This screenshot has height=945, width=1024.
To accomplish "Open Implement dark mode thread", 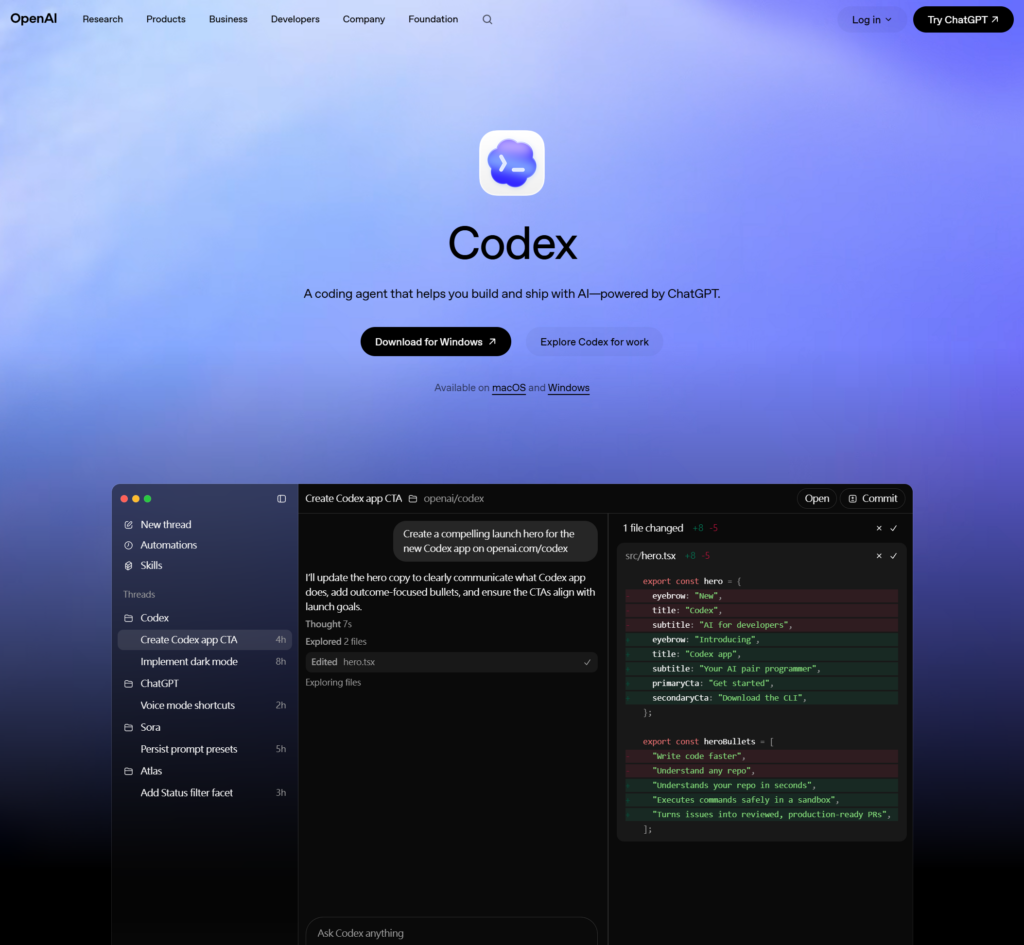I will 204,662.
